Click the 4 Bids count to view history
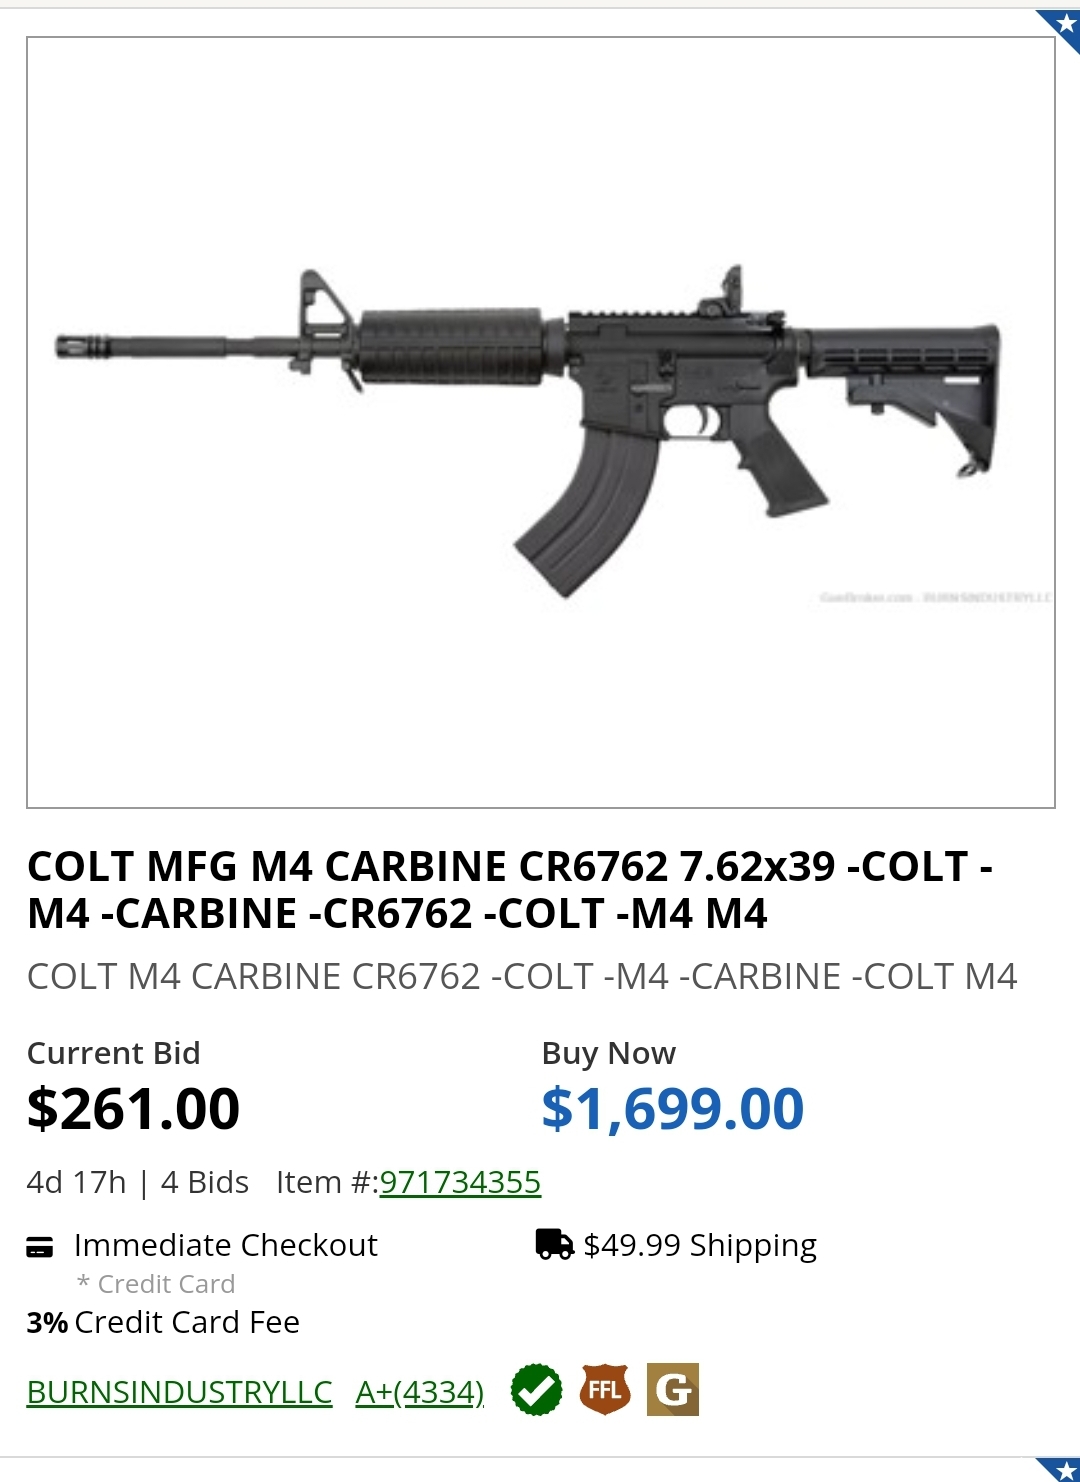This screenshot has width=1080, height=1482. tap(203, 1182)
